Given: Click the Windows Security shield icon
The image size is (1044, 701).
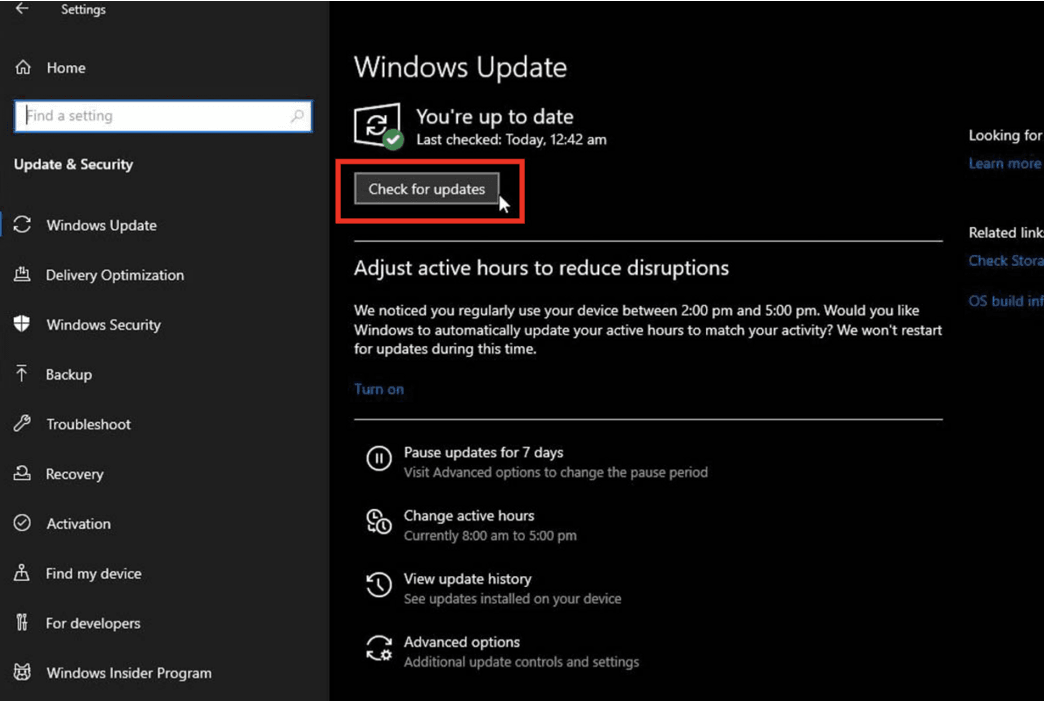Looking at the screenshot, I should [22, 324].
